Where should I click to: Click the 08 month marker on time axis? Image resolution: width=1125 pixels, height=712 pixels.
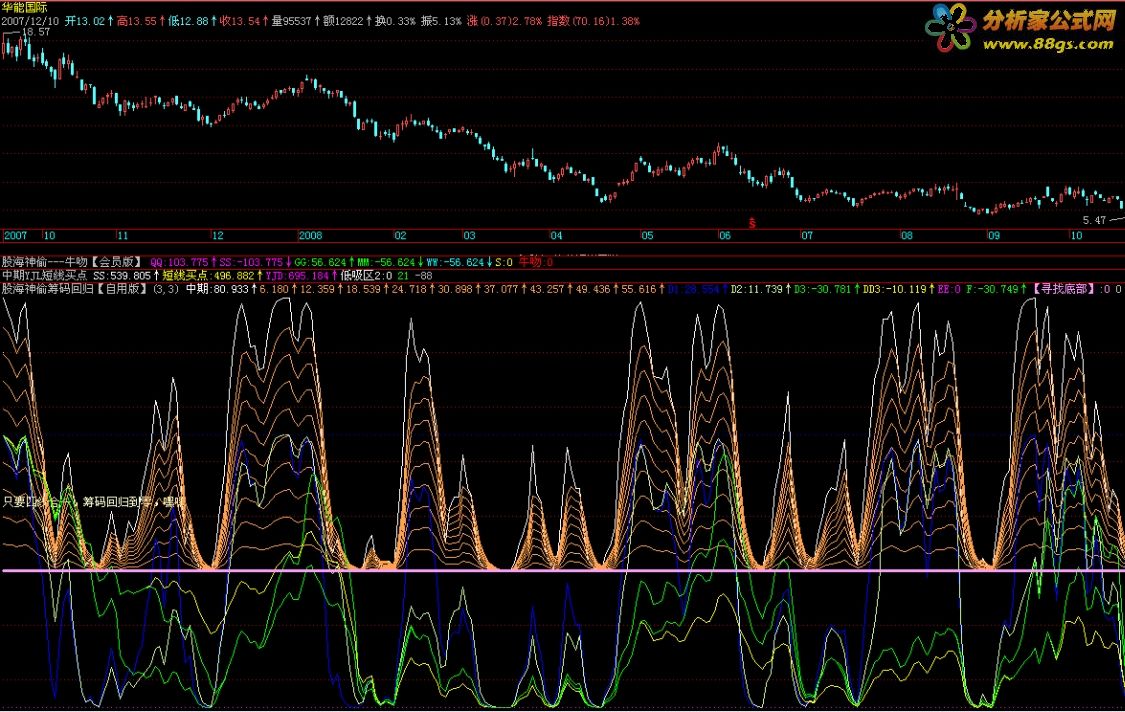coord(907,235)
